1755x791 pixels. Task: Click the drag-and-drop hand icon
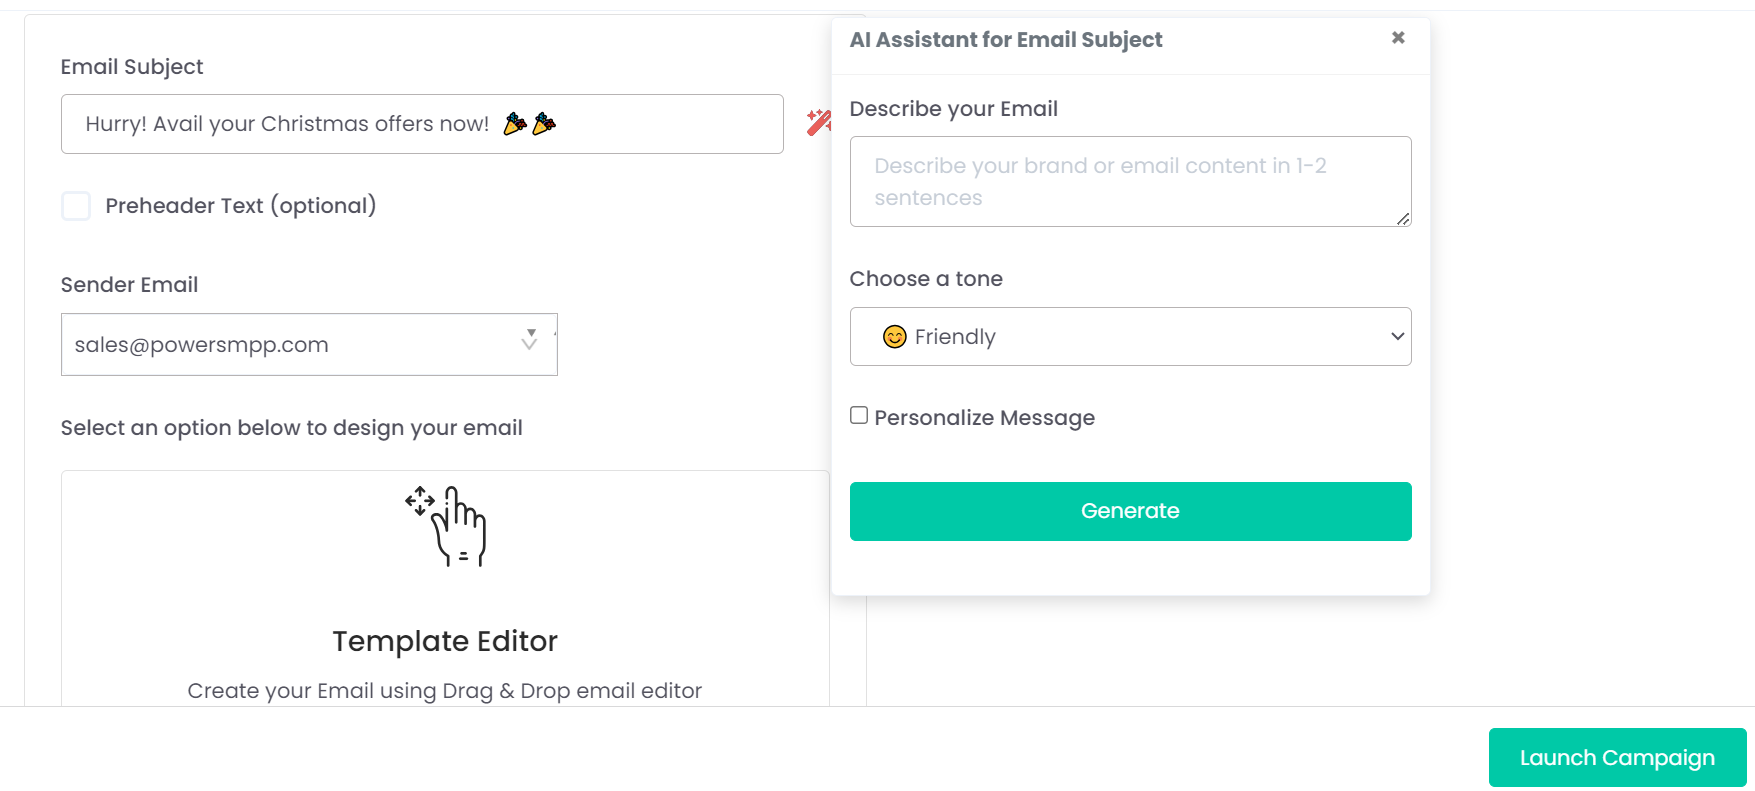pyautogui.click(x=446, y=526)
